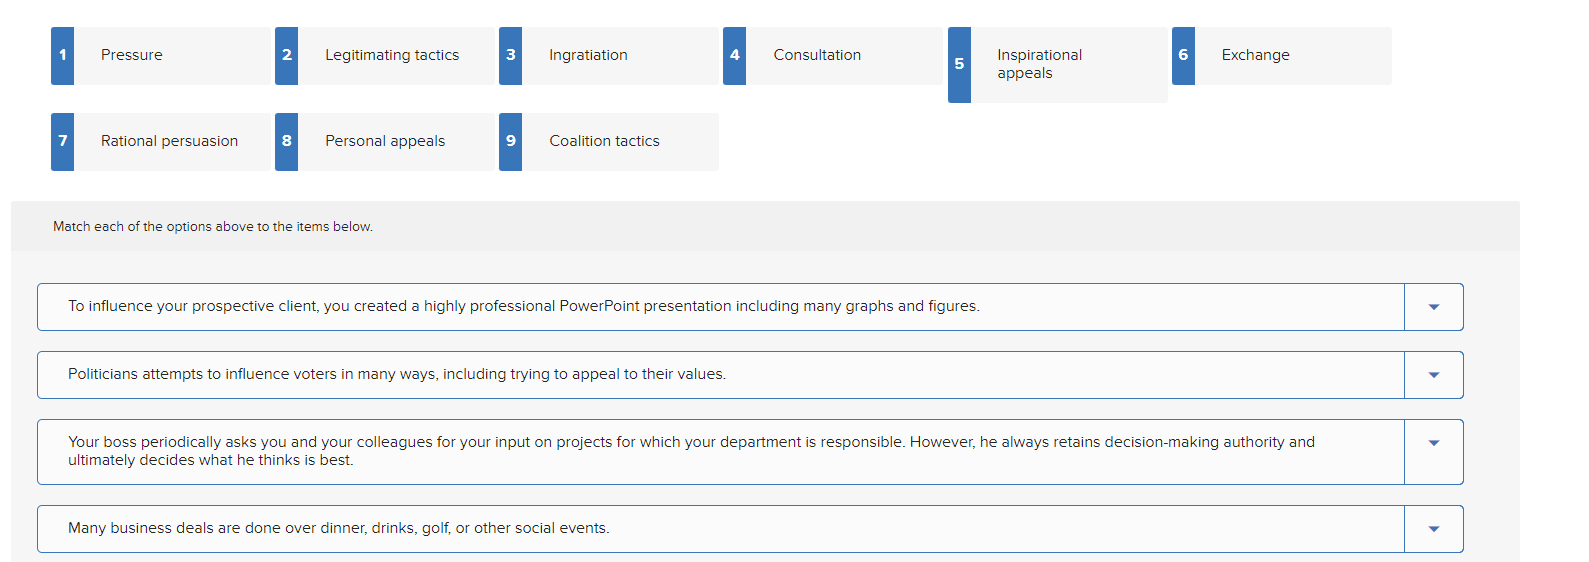
Task: Select the Legitimating tactics option
Action: pos(396,55)
